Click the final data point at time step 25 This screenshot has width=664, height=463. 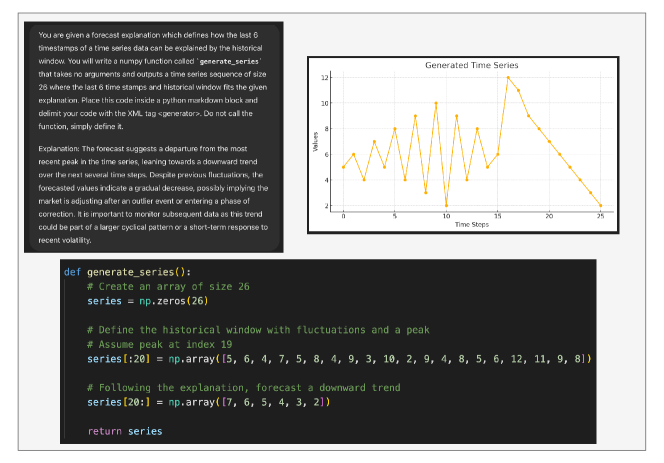pyautogui.click(x=600, y=205)
